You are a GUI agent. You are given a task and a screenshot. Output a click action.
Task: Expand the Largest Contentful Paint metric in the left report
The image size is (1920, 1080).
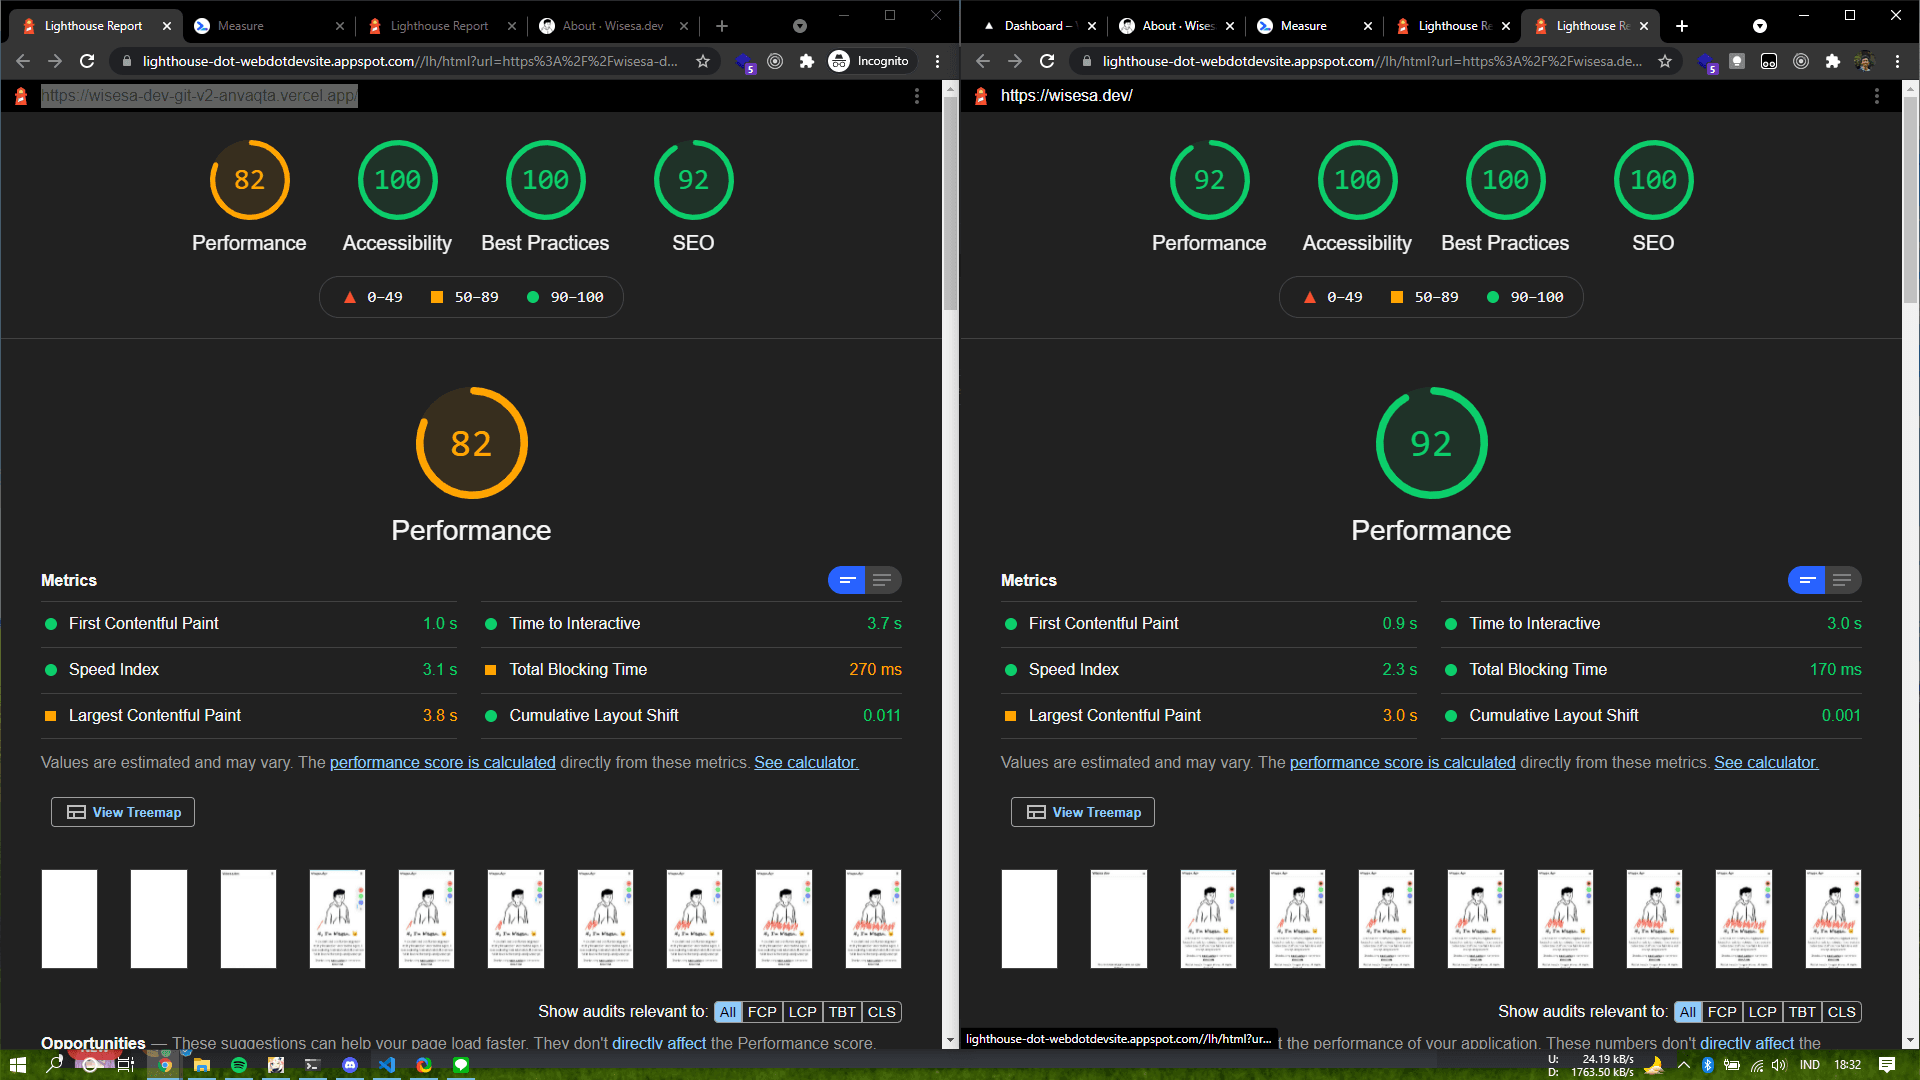pyautogui.click(x=251, y=715)
